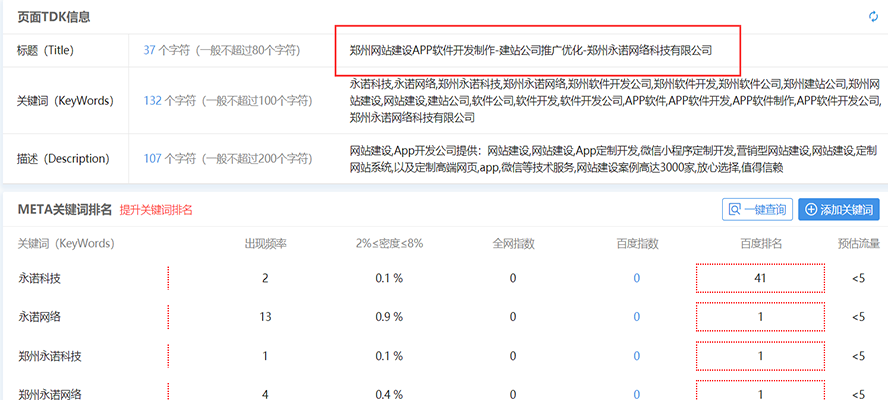Click the 出现频率 column header

click(x=265, y=244)
